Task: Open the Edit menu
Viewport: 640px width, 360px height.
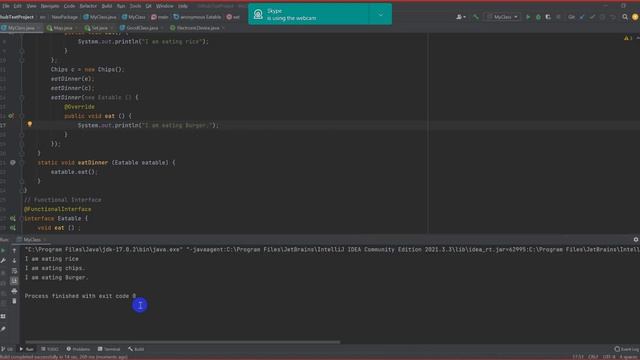Action: point(18,6)
